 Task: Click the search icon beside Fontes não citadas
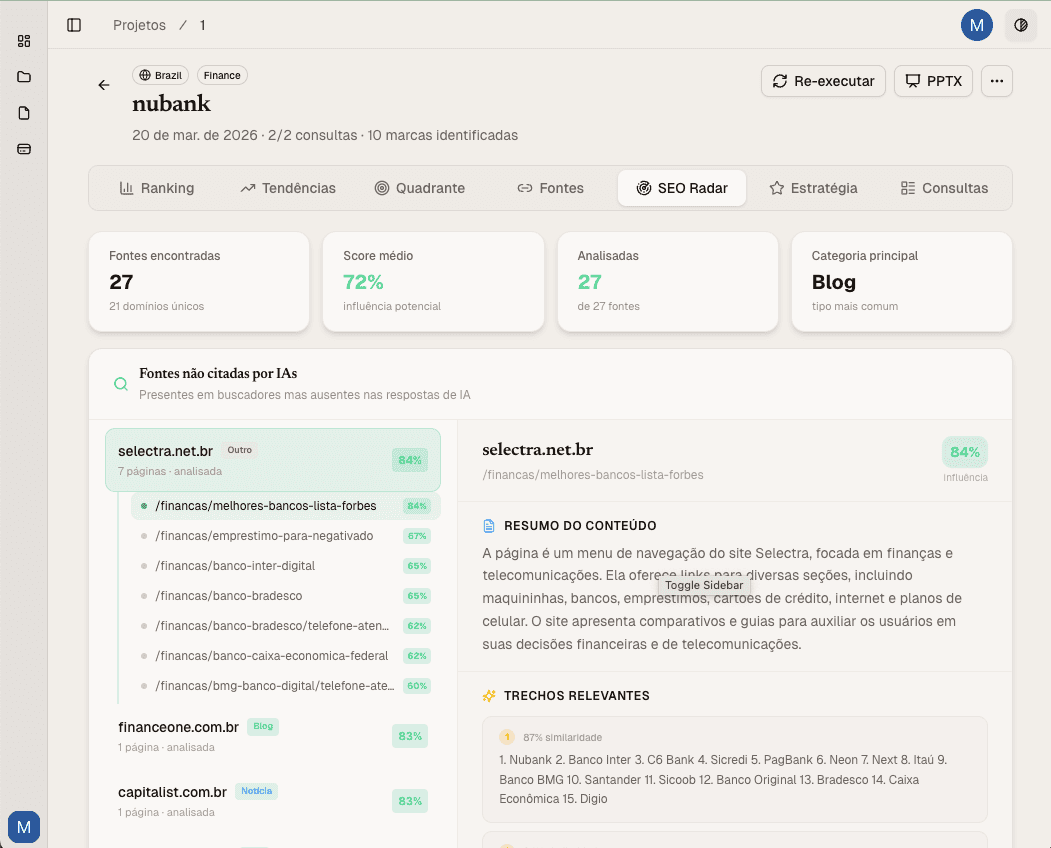(121, 384)
